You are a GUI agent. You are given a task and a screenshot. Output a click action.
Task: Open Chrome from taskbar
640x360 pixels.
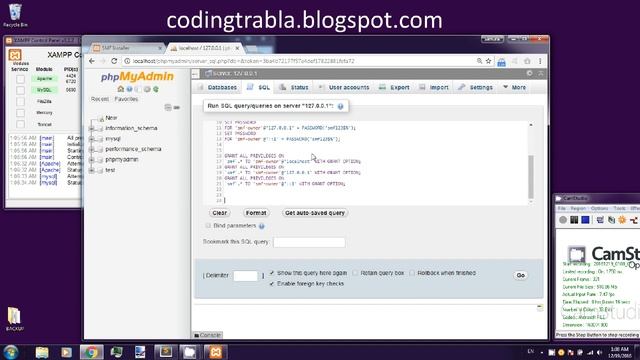(x=91, y=352)
